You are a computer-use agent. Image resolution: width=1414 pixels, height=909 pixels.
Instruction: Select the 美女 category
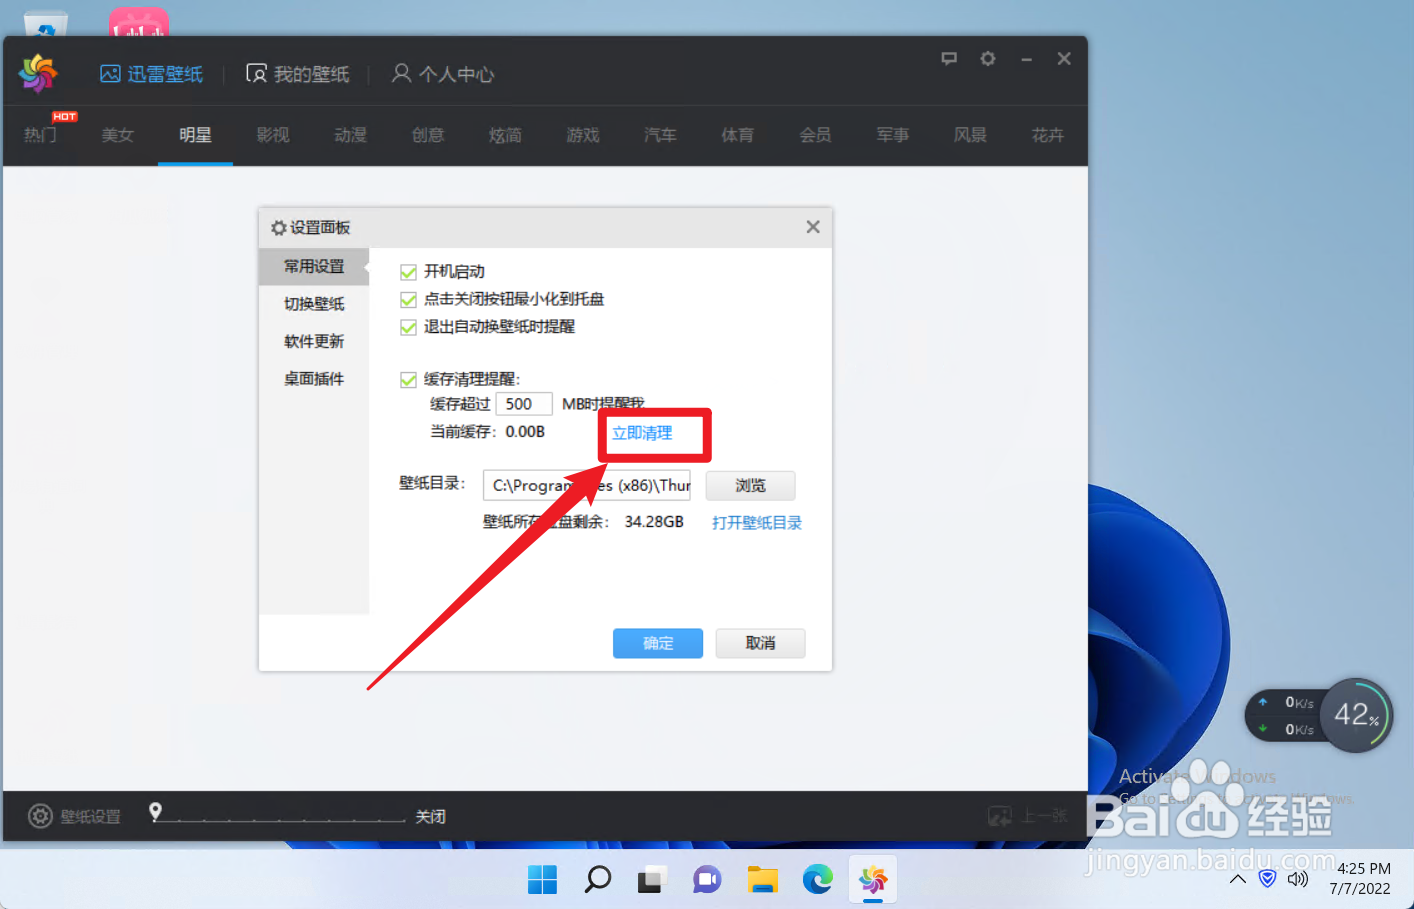point(117,135)
